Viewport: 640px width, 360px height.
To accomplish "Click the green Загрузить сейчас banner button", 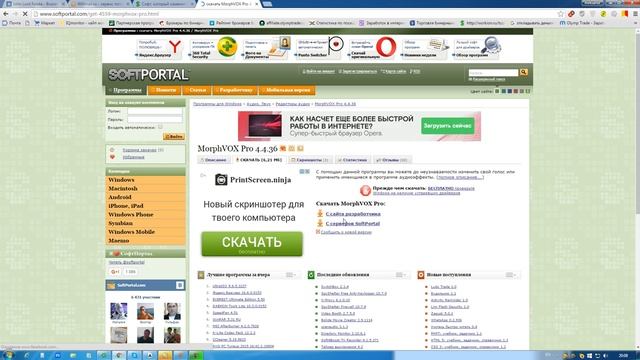I will [448, 126].
